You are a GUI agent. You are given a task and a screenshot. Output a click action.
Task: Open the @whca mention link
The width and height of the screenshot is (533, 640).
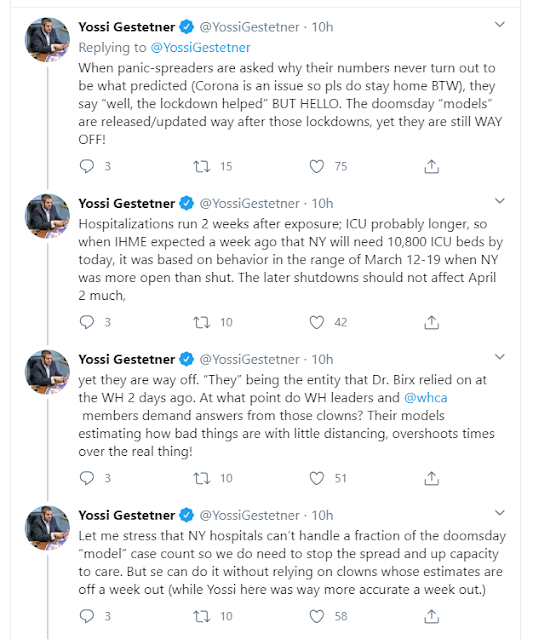point(426,398)
